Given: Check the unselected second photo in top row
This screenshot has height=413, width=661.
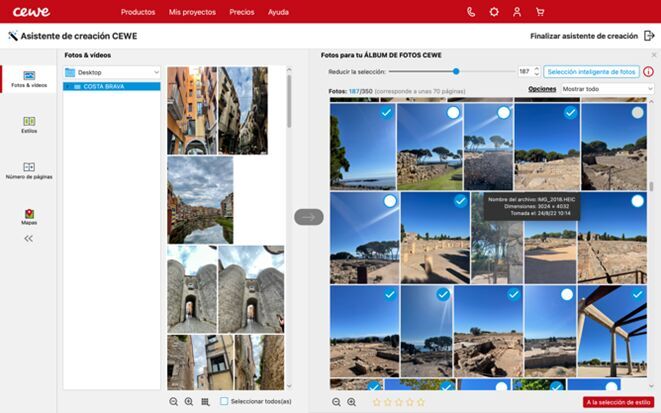Looking at the screenshot, I should pyautogui.click(x=453, y=113).
